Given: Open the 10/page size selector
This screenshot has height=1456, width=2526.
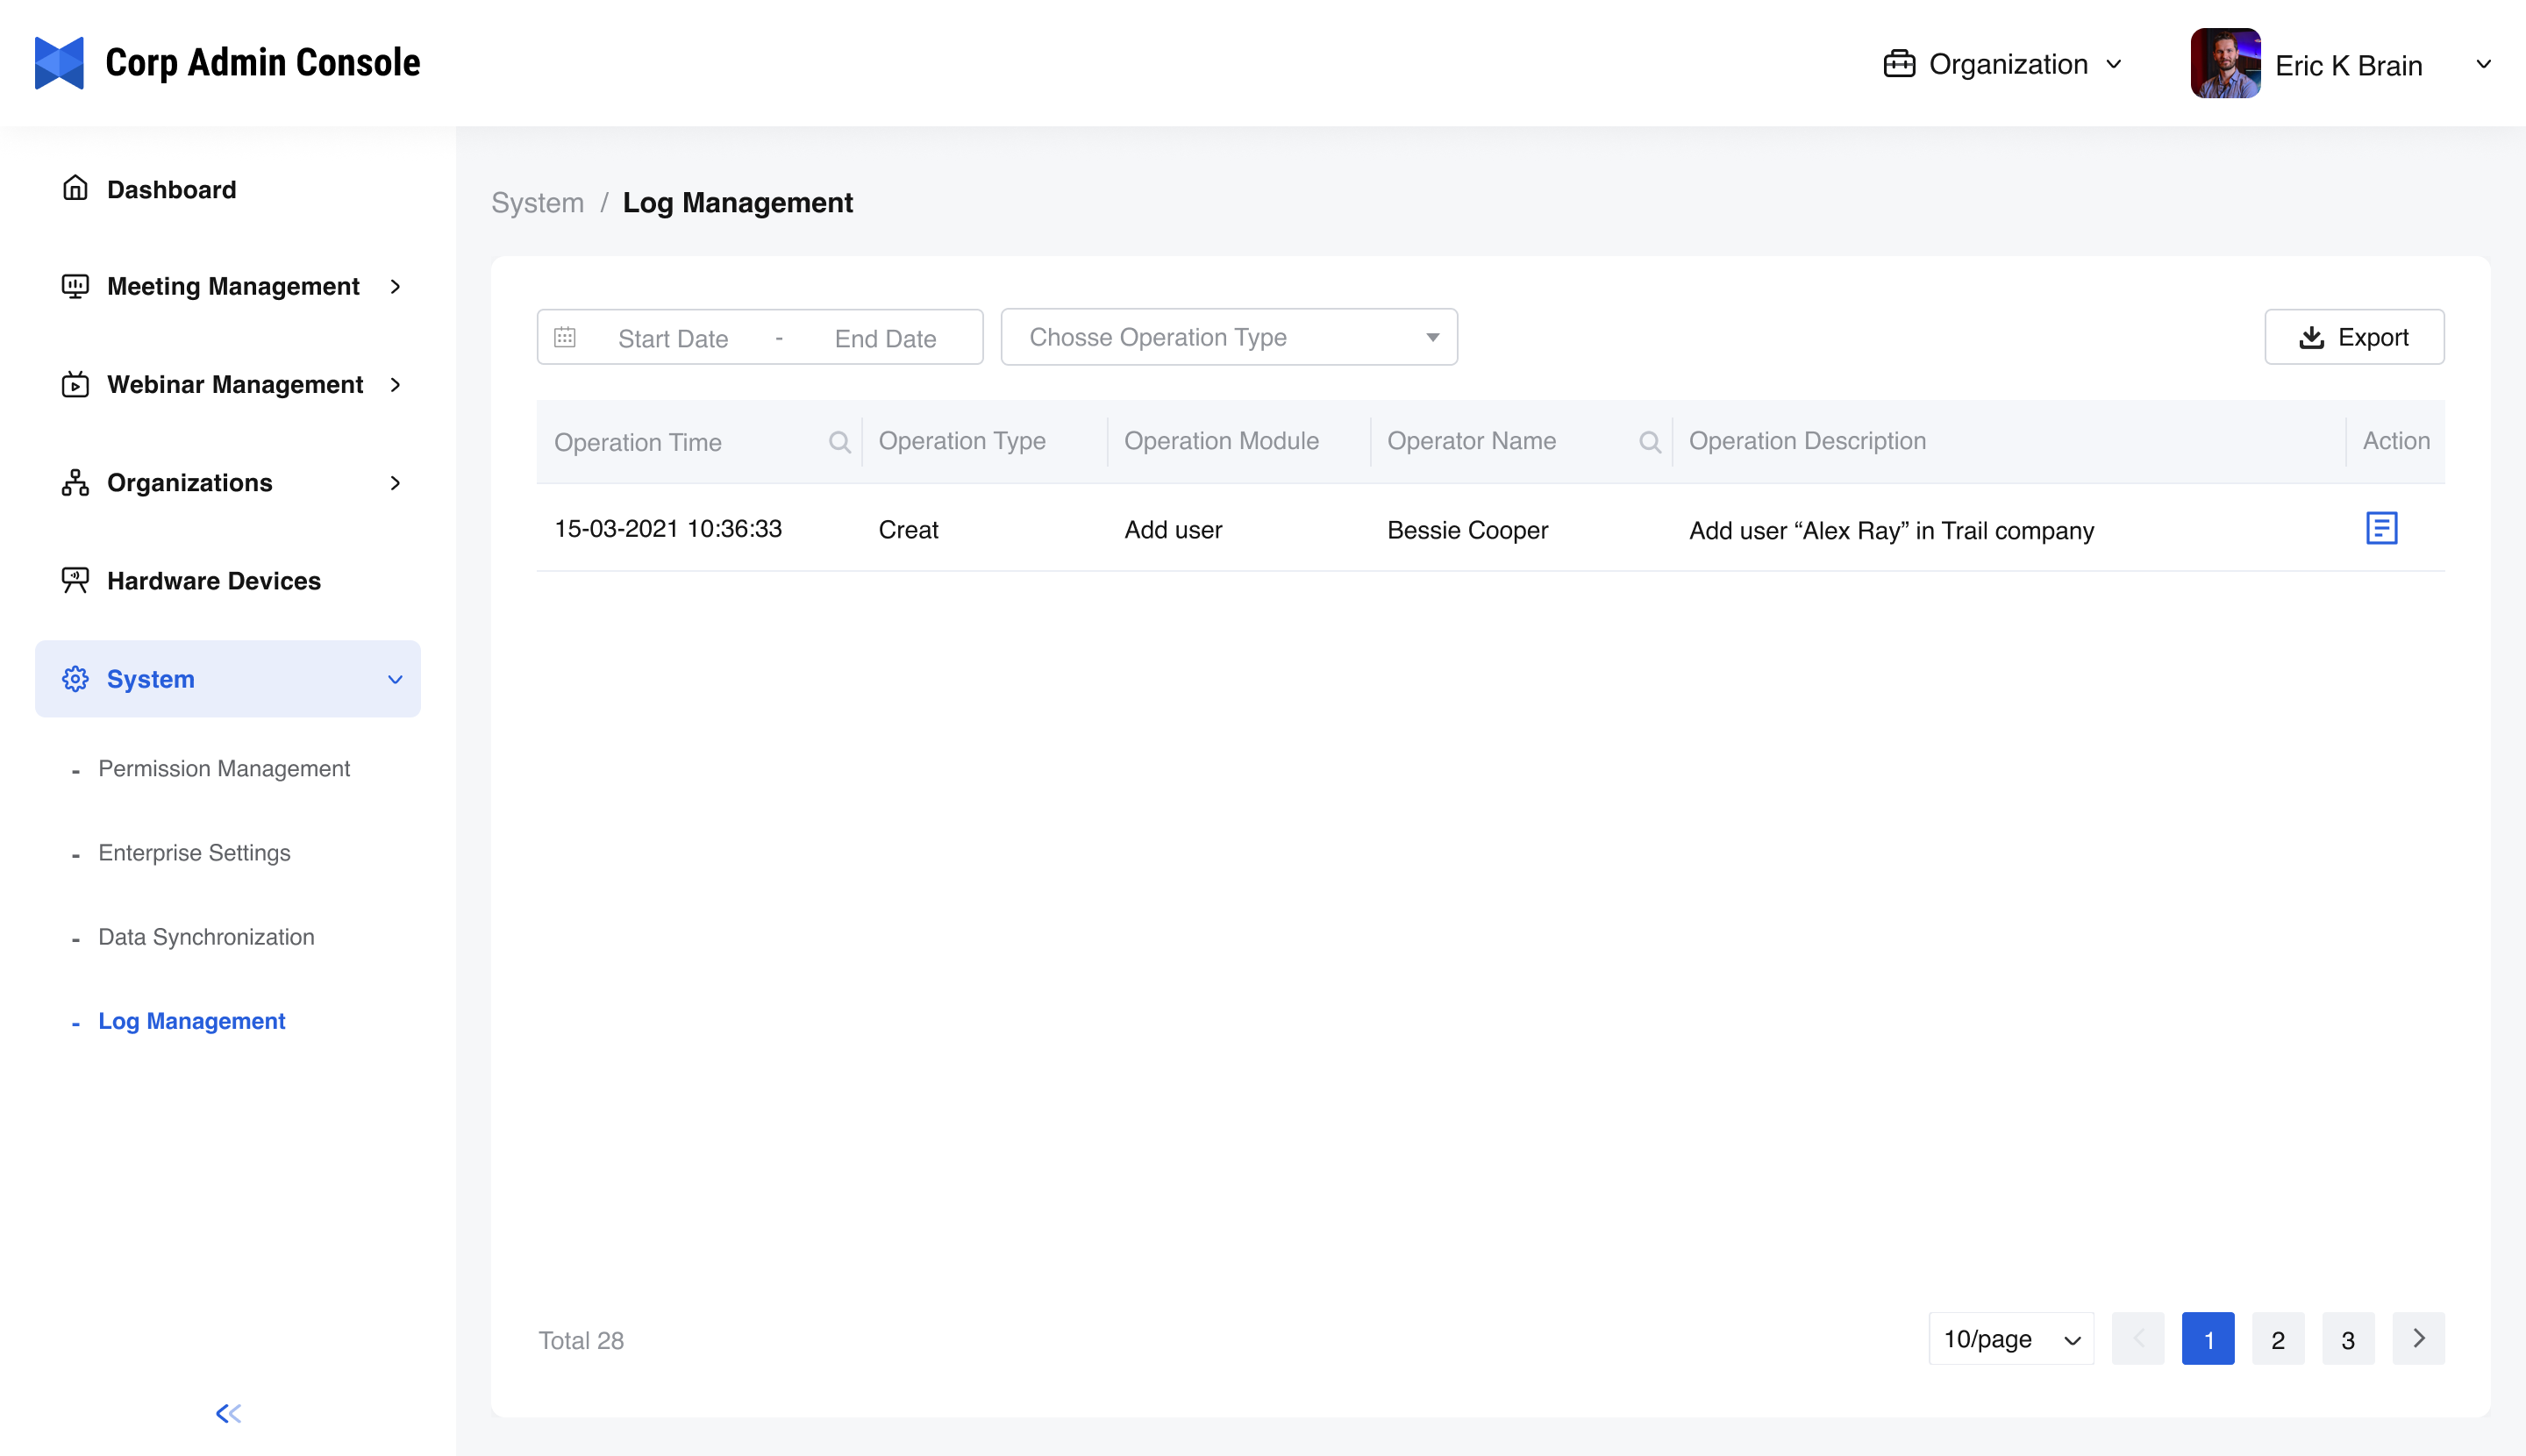Looking at the screenshot, I should pyautogui.click(x=2010, y=1339).
